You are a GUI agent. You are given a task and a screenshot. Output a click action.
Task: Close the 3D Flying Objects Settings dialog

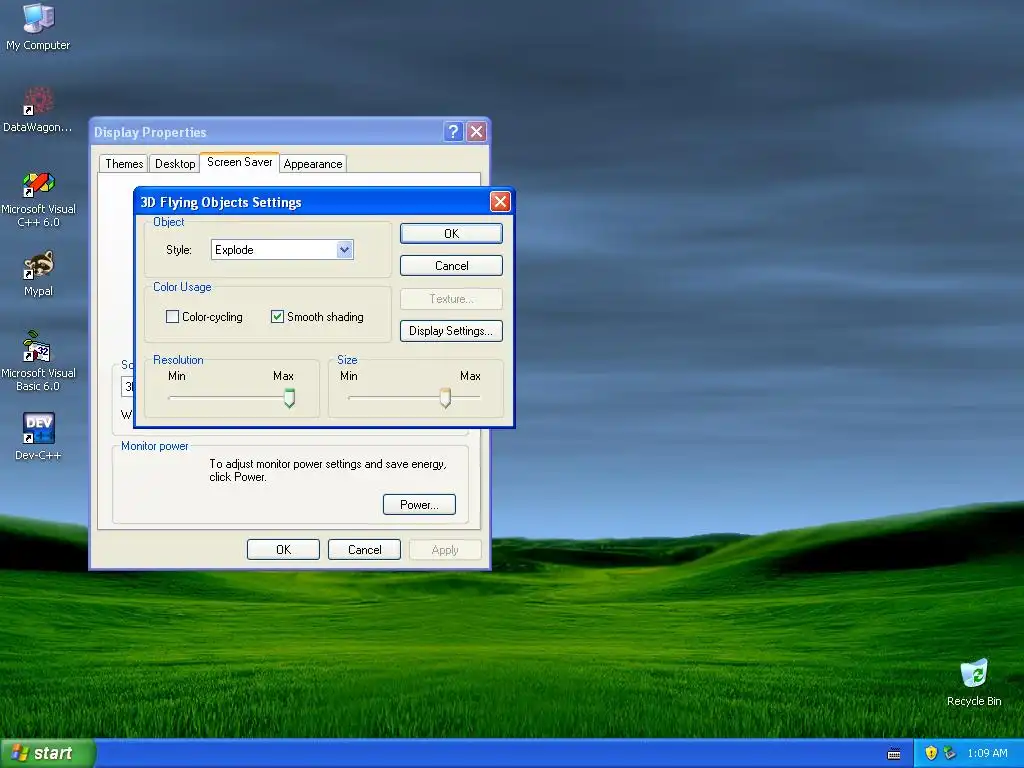coord(500,202)
